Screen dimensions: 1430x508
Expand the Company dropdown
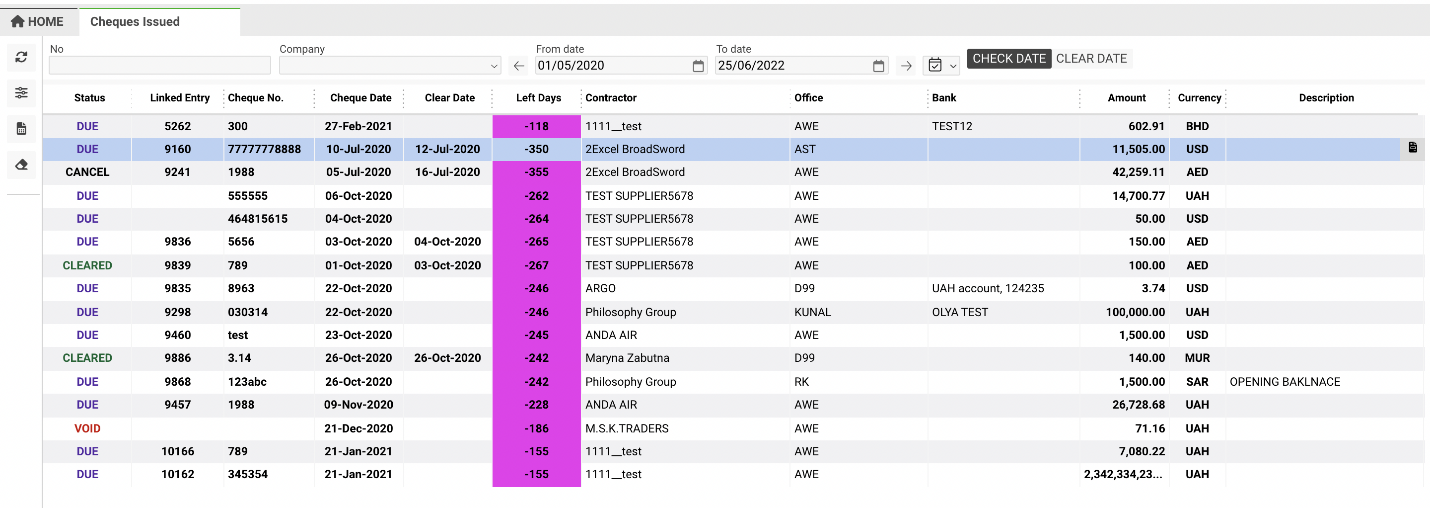pyautogui.click(x=494, y=66)
